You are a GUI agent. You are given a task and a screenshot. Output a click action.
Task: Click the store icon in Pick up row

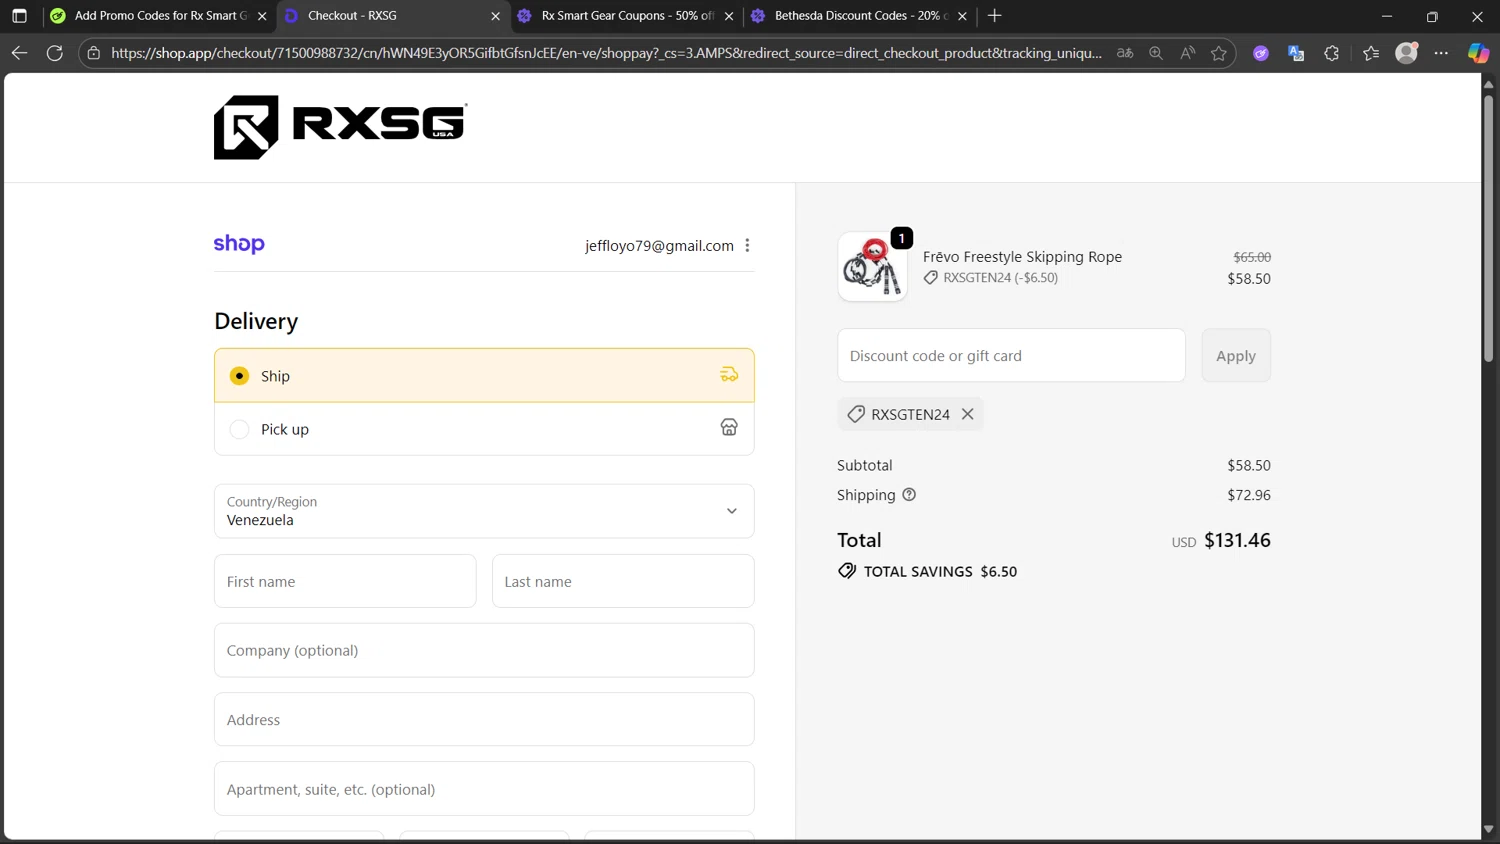tap(729, 427)
